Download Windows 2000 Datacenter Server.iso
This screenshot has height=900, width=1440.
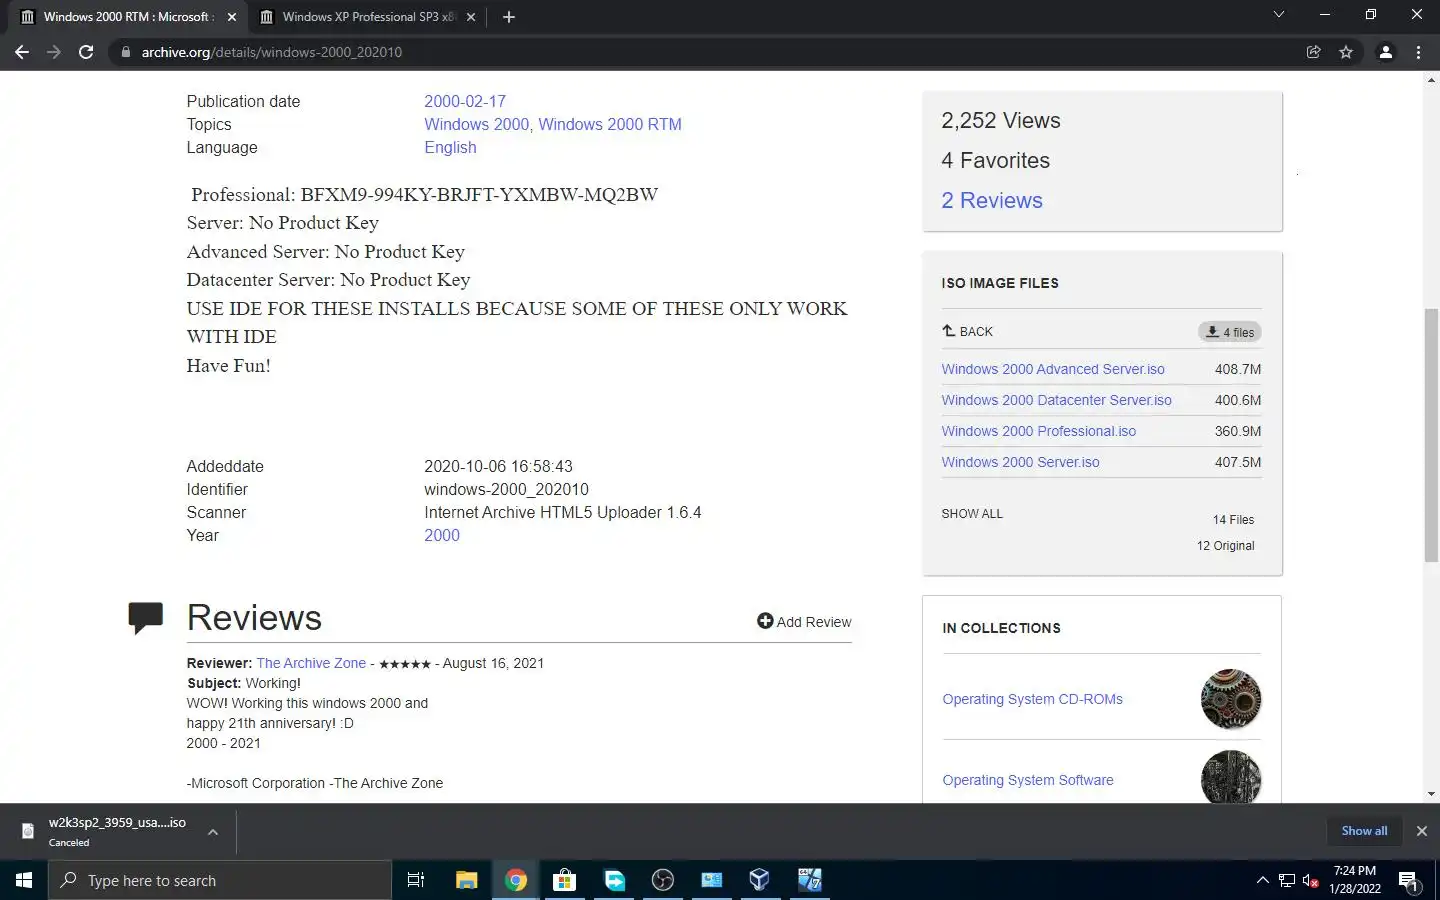(1056, 400)
